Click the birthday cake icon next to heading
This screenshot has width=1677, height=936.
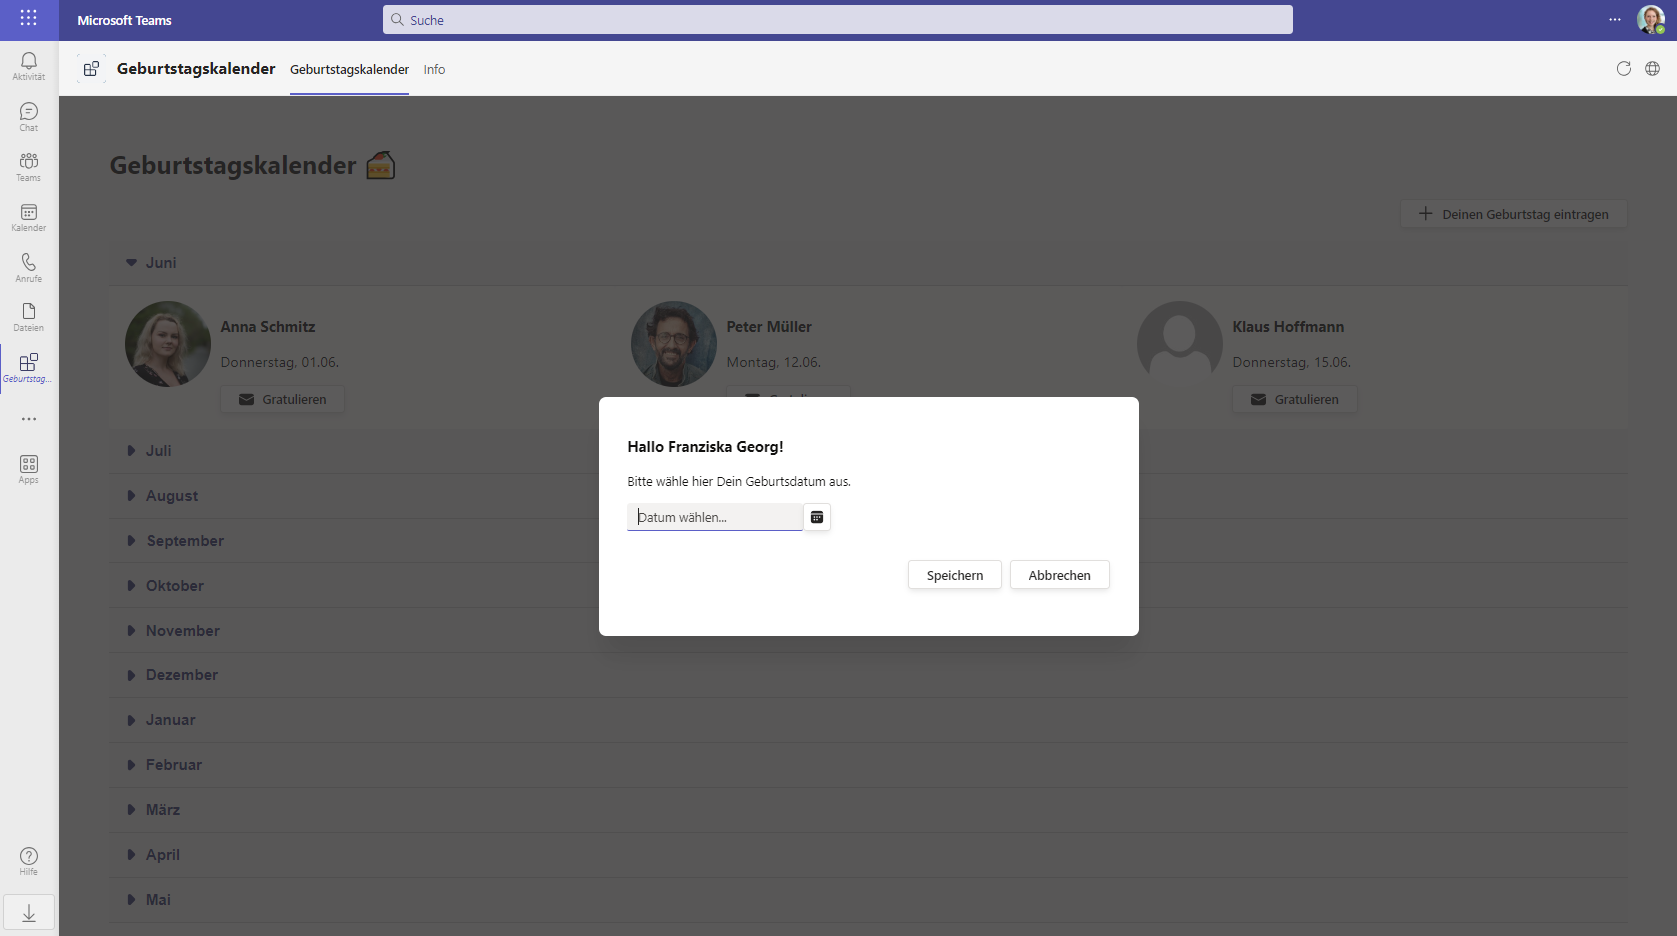381,165
